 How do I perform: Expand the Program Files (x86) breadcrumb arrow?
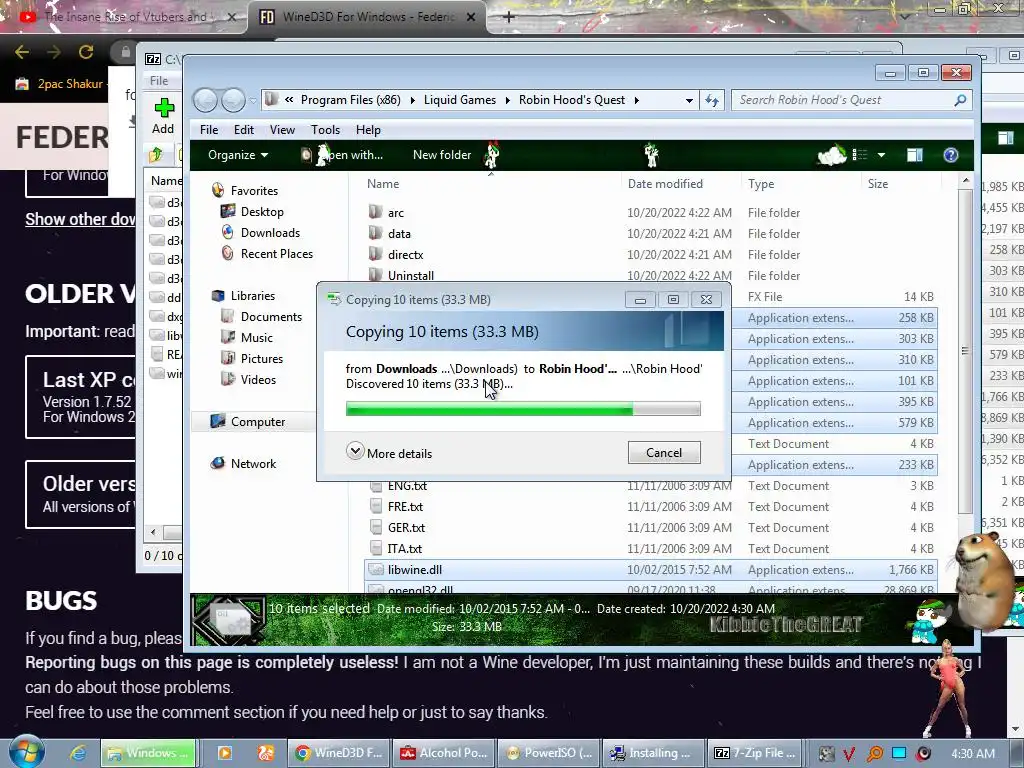coord(412,101)
